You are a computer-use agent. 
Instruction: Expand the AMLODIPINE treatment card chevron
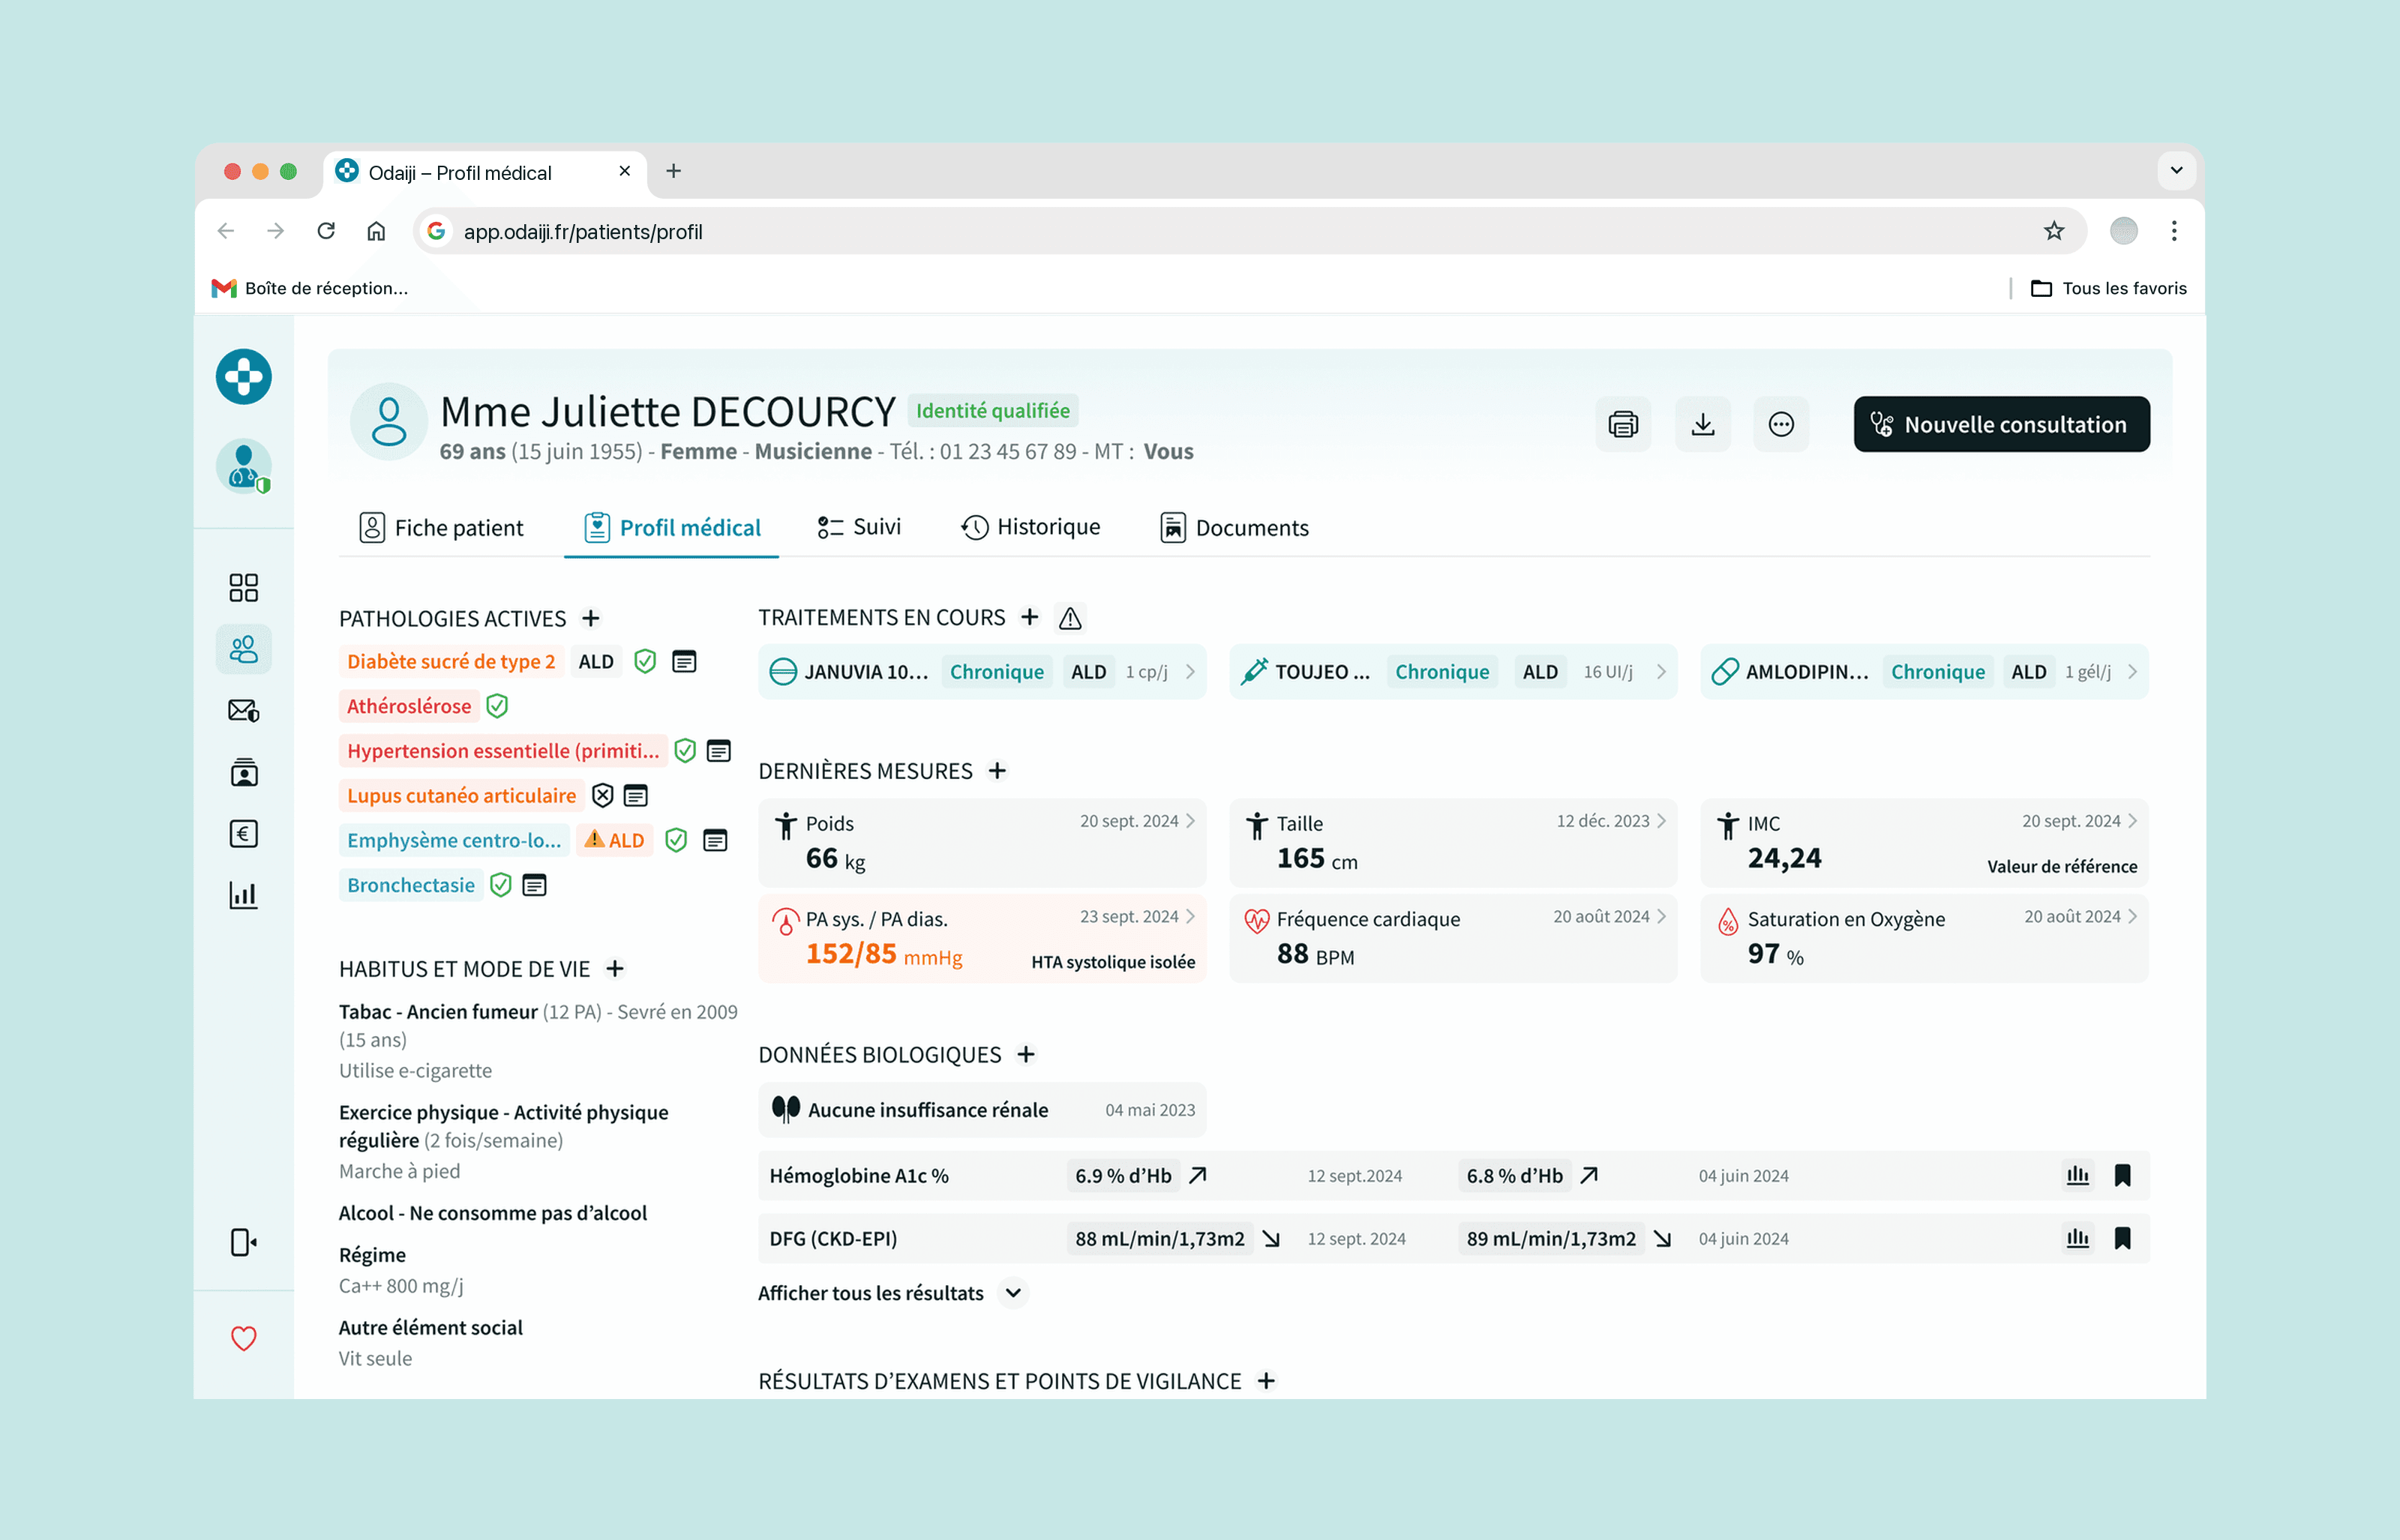click(x=2132, y=672)
